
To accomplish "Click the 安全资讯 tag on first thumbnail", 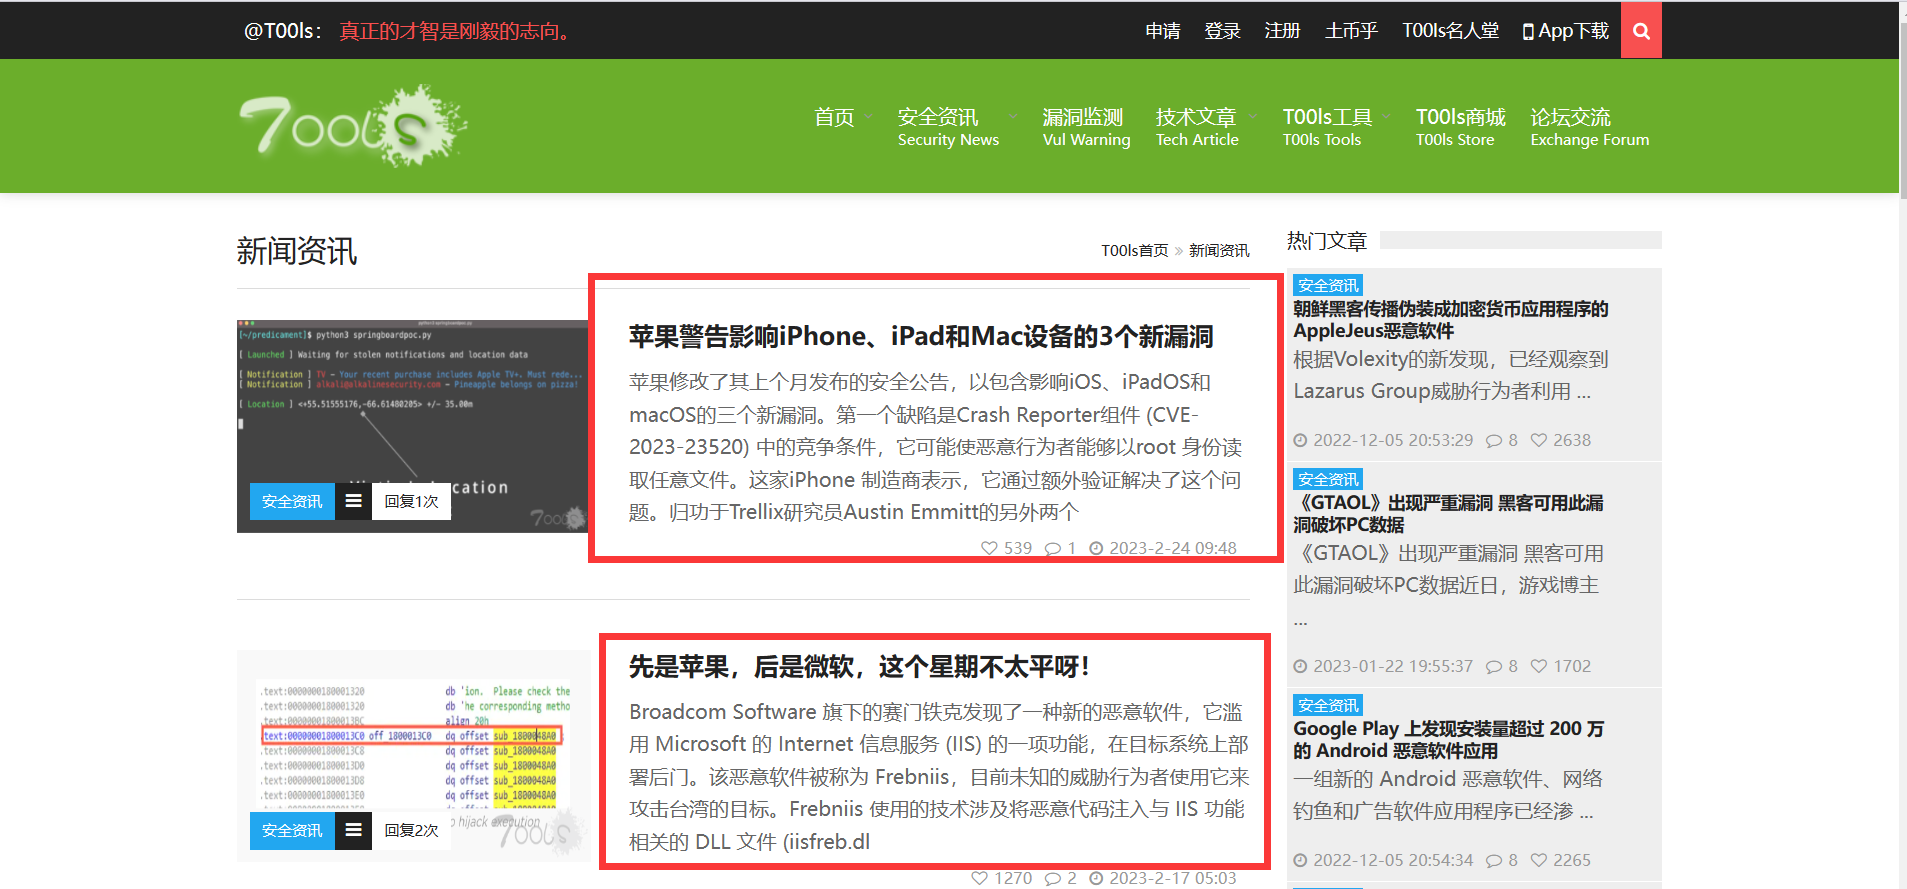I will coord(292,501).
